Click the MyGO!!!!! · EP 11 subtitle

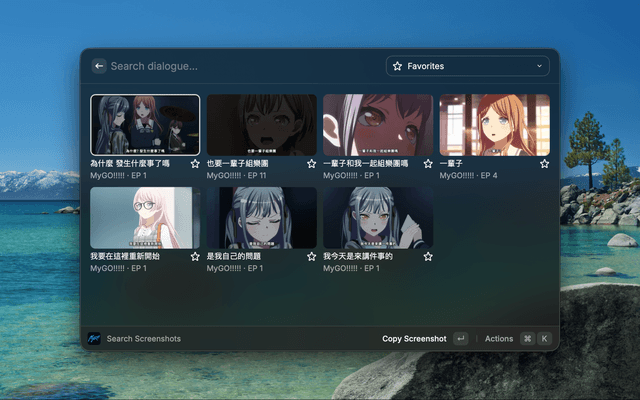click(236, 176)
